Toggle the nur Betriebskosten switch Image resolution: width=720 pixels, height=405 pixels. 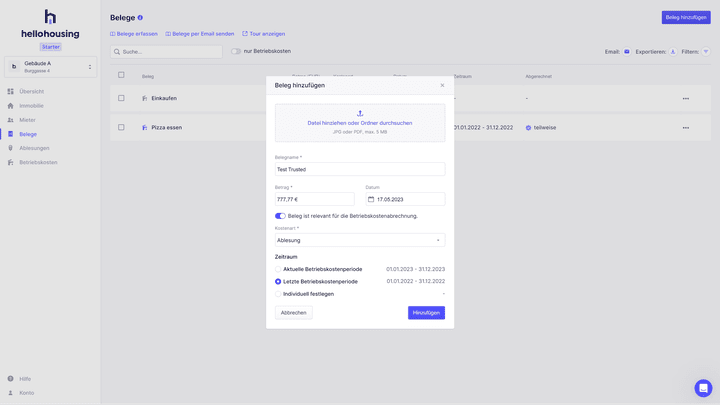click(236, 51)
